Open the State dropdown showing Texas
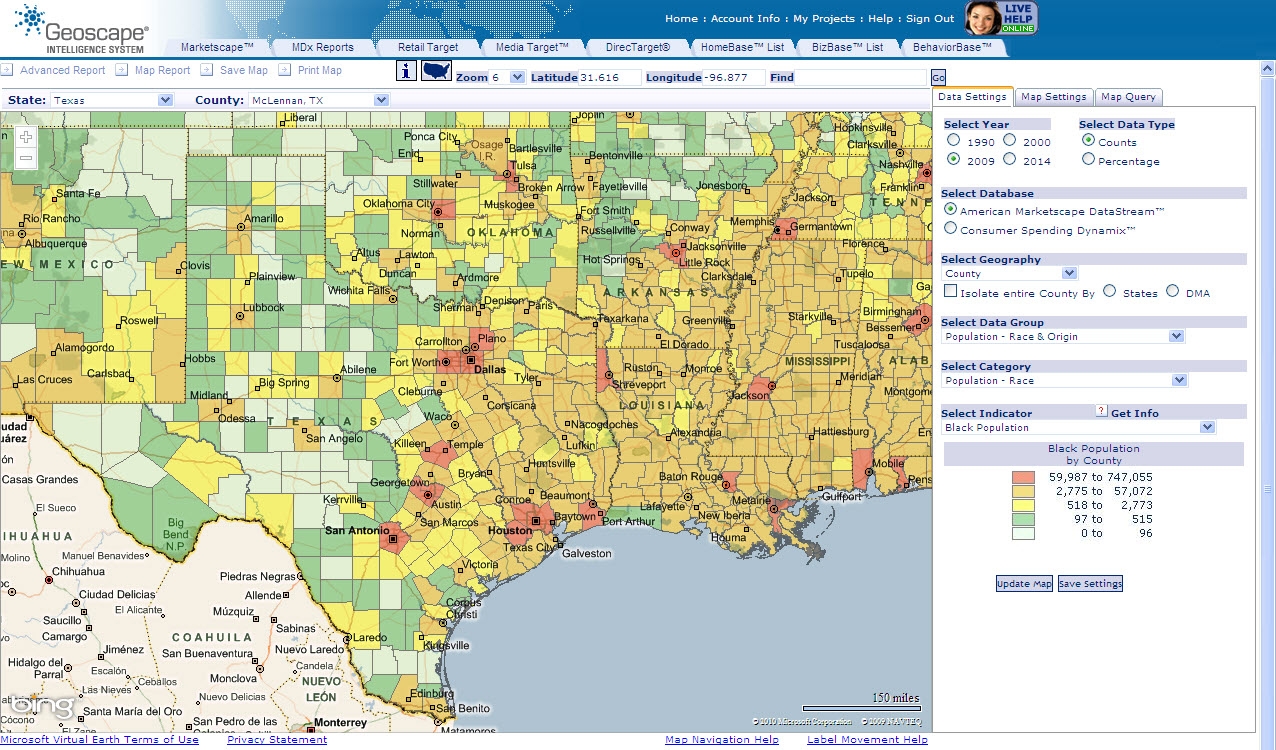This screenshot has height=750, width=1276. 111,100
